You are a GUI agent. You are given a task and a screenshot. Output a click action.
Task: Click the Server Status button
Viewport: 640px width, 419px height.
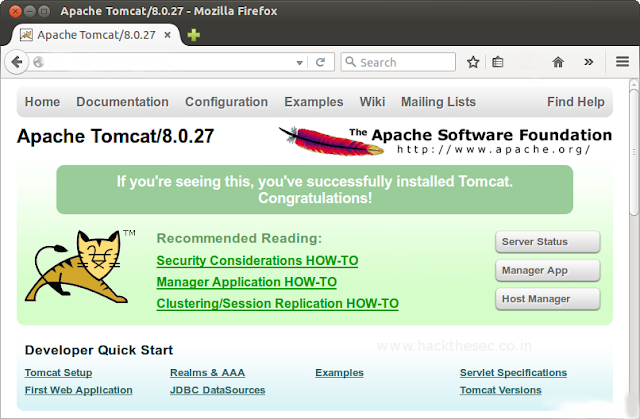click(x=548, y=242)
